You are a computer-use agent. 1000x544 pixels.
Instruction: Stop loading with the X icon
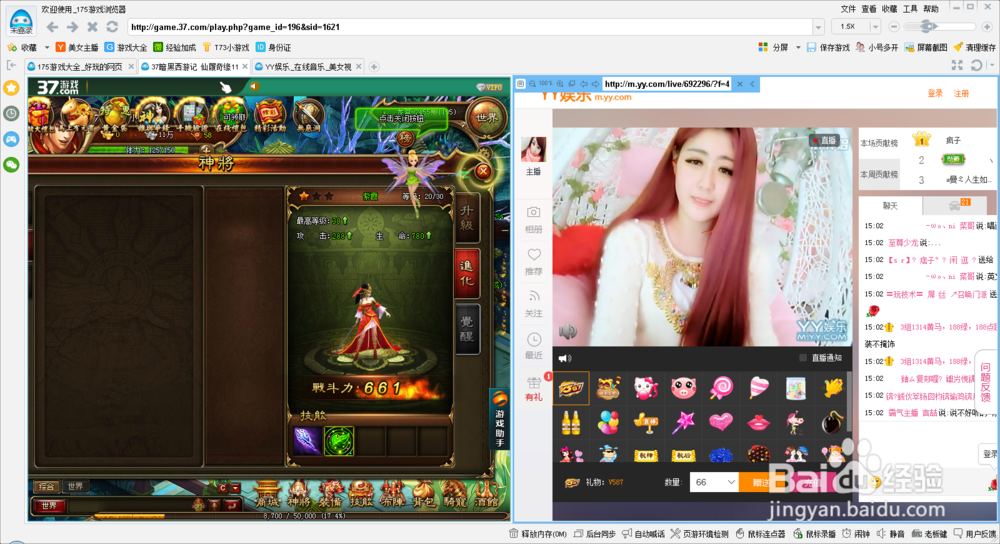point(92,27)
